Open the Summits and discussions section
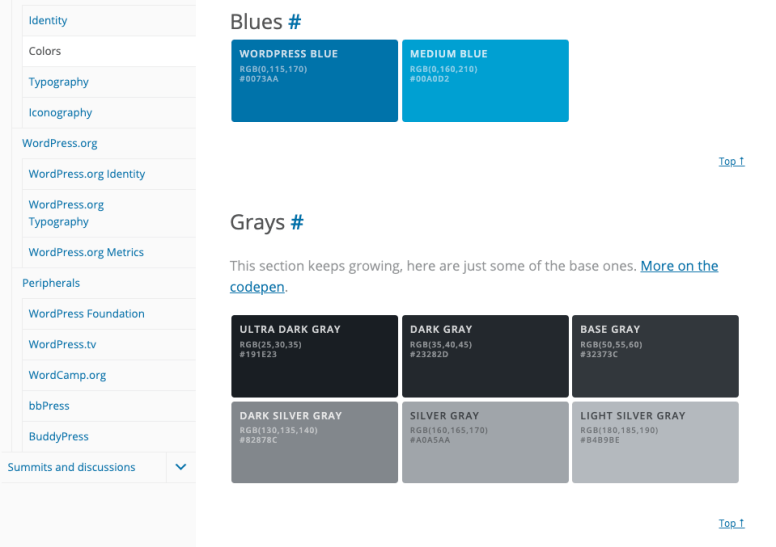776x547 pixels. coord(71,467)
